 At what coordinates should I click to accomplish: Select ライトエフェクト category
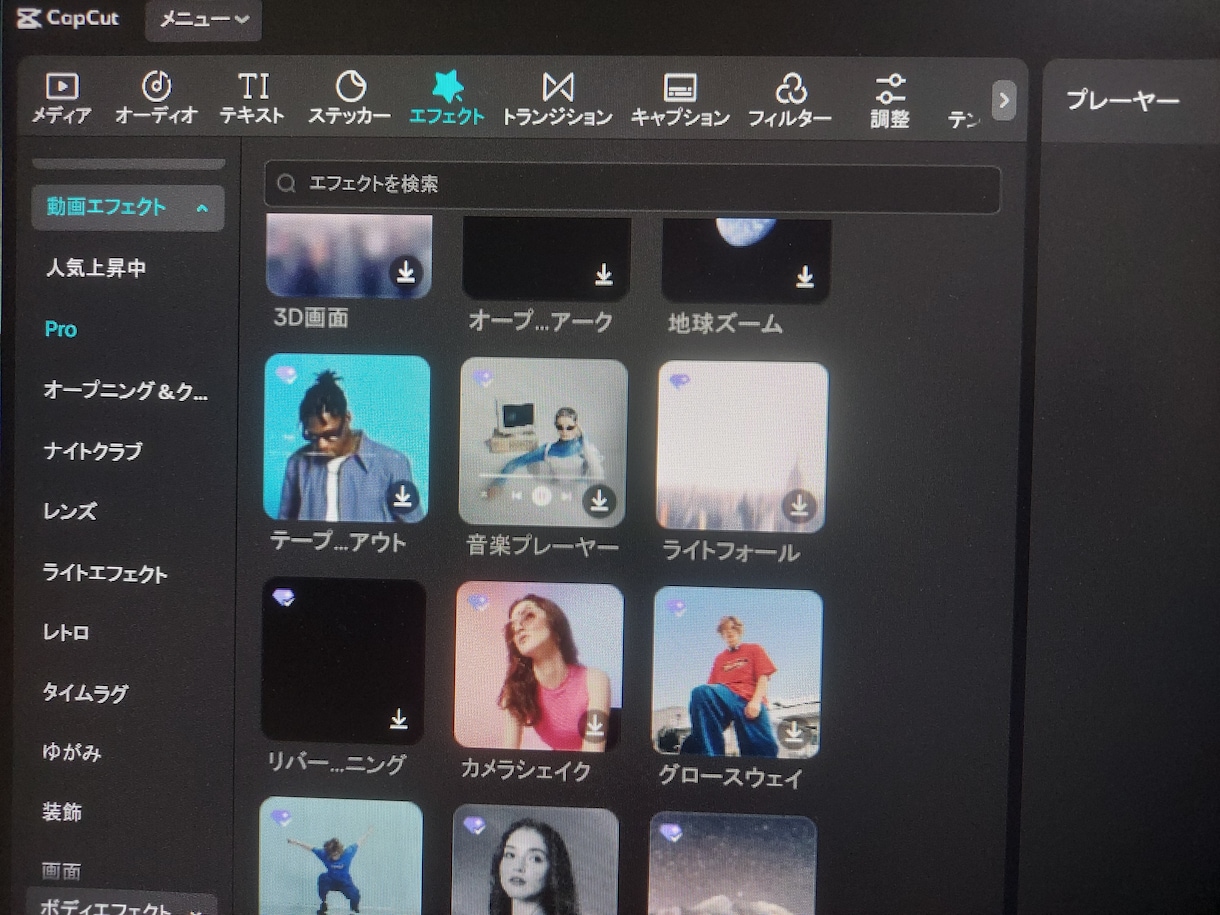click(105, 573)
